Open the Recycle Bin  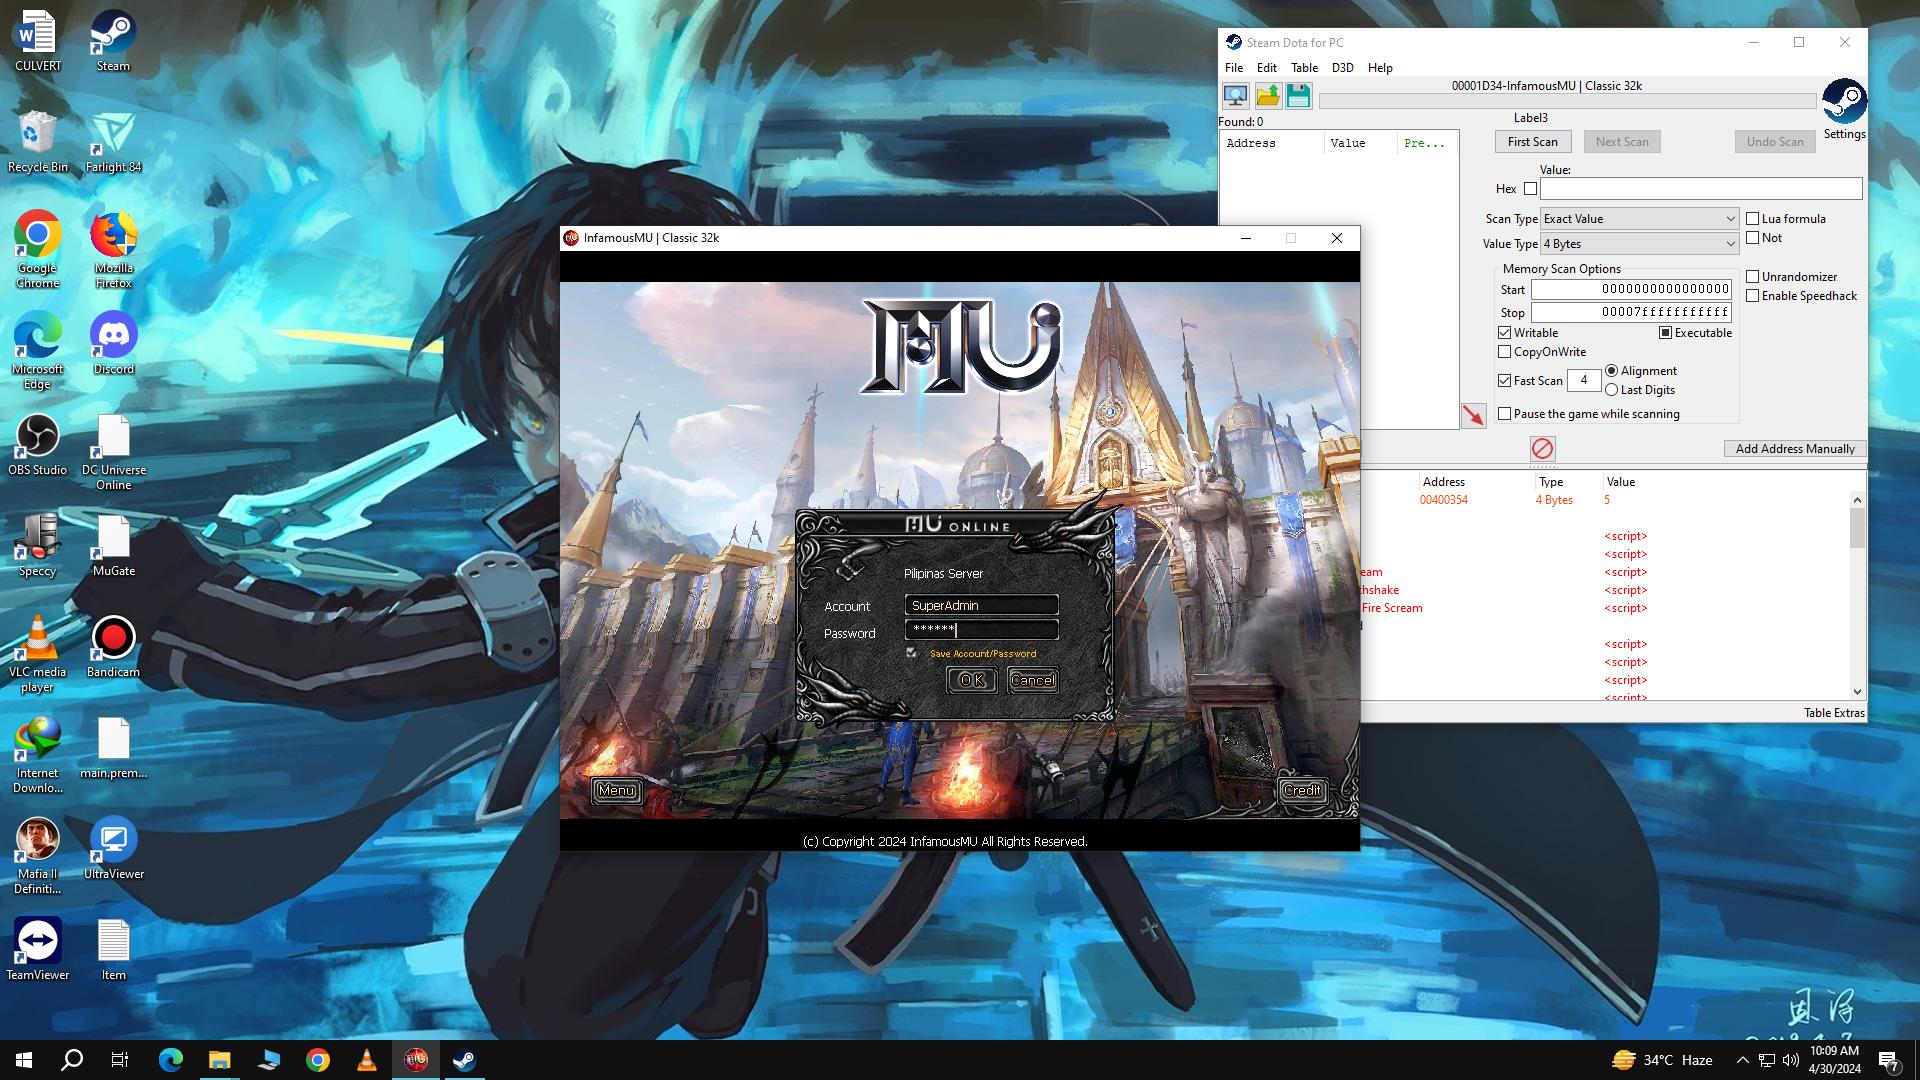pyautogui.click(x=38, y=142)
